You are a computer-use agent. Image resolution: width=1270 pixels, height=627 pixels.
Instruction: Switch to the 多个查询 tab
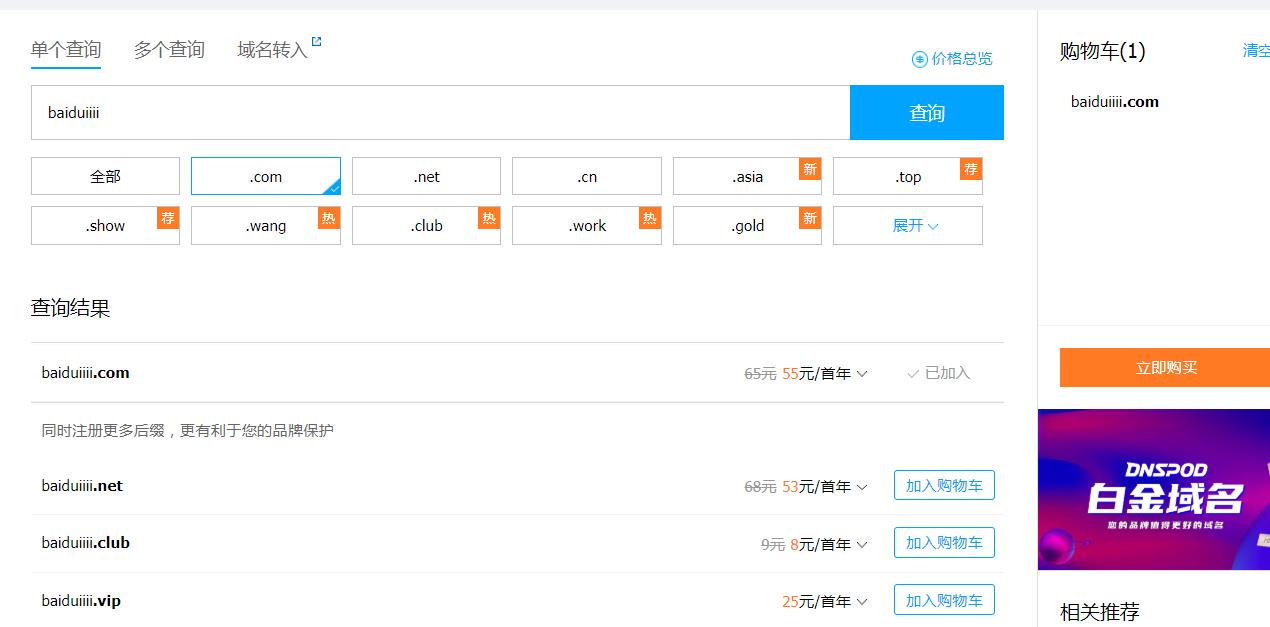point(168,49)
